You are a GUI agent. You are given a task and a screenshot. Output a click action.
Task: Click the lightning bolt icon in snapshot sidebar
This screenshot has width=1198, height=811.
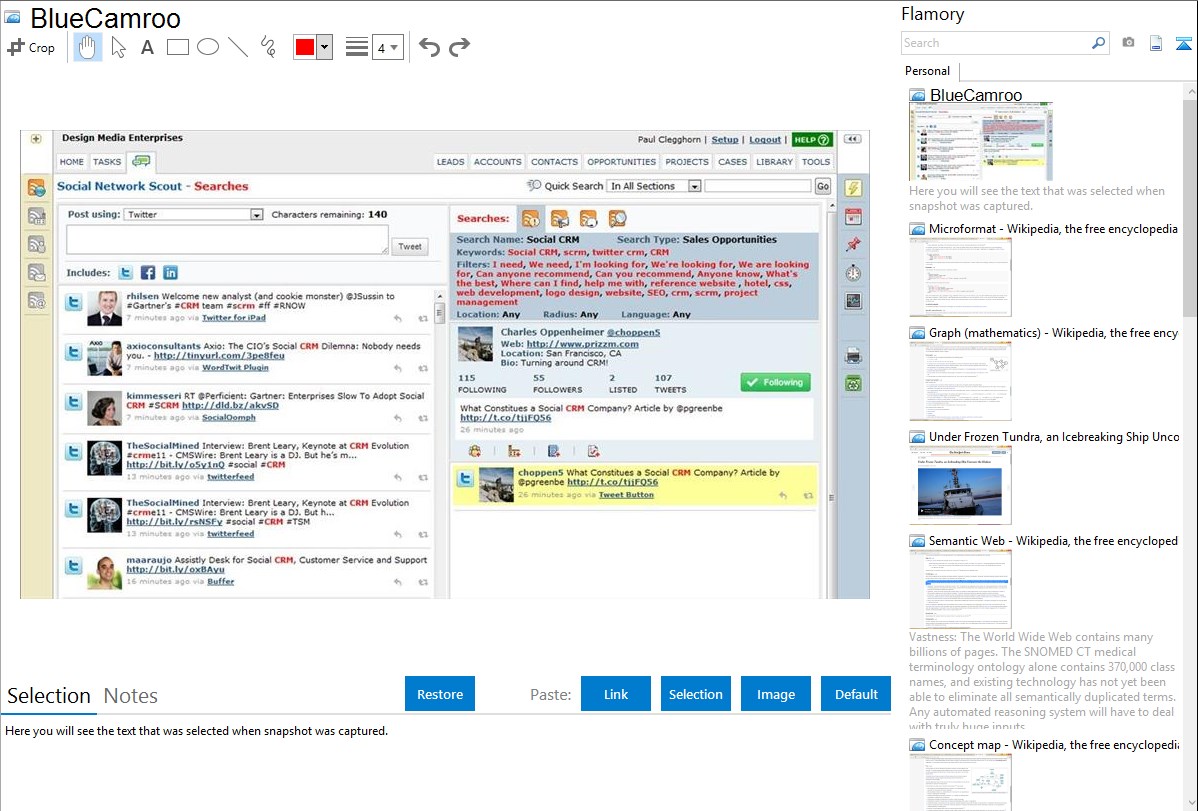pos(853,188)
